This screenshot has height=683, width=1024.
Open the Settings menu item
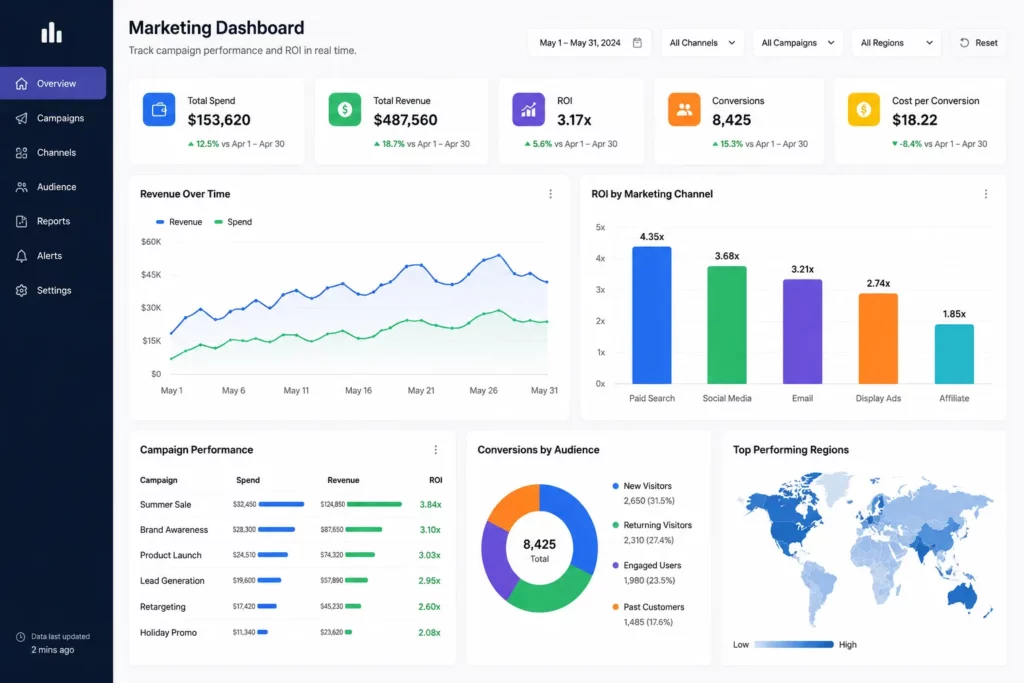53,291
